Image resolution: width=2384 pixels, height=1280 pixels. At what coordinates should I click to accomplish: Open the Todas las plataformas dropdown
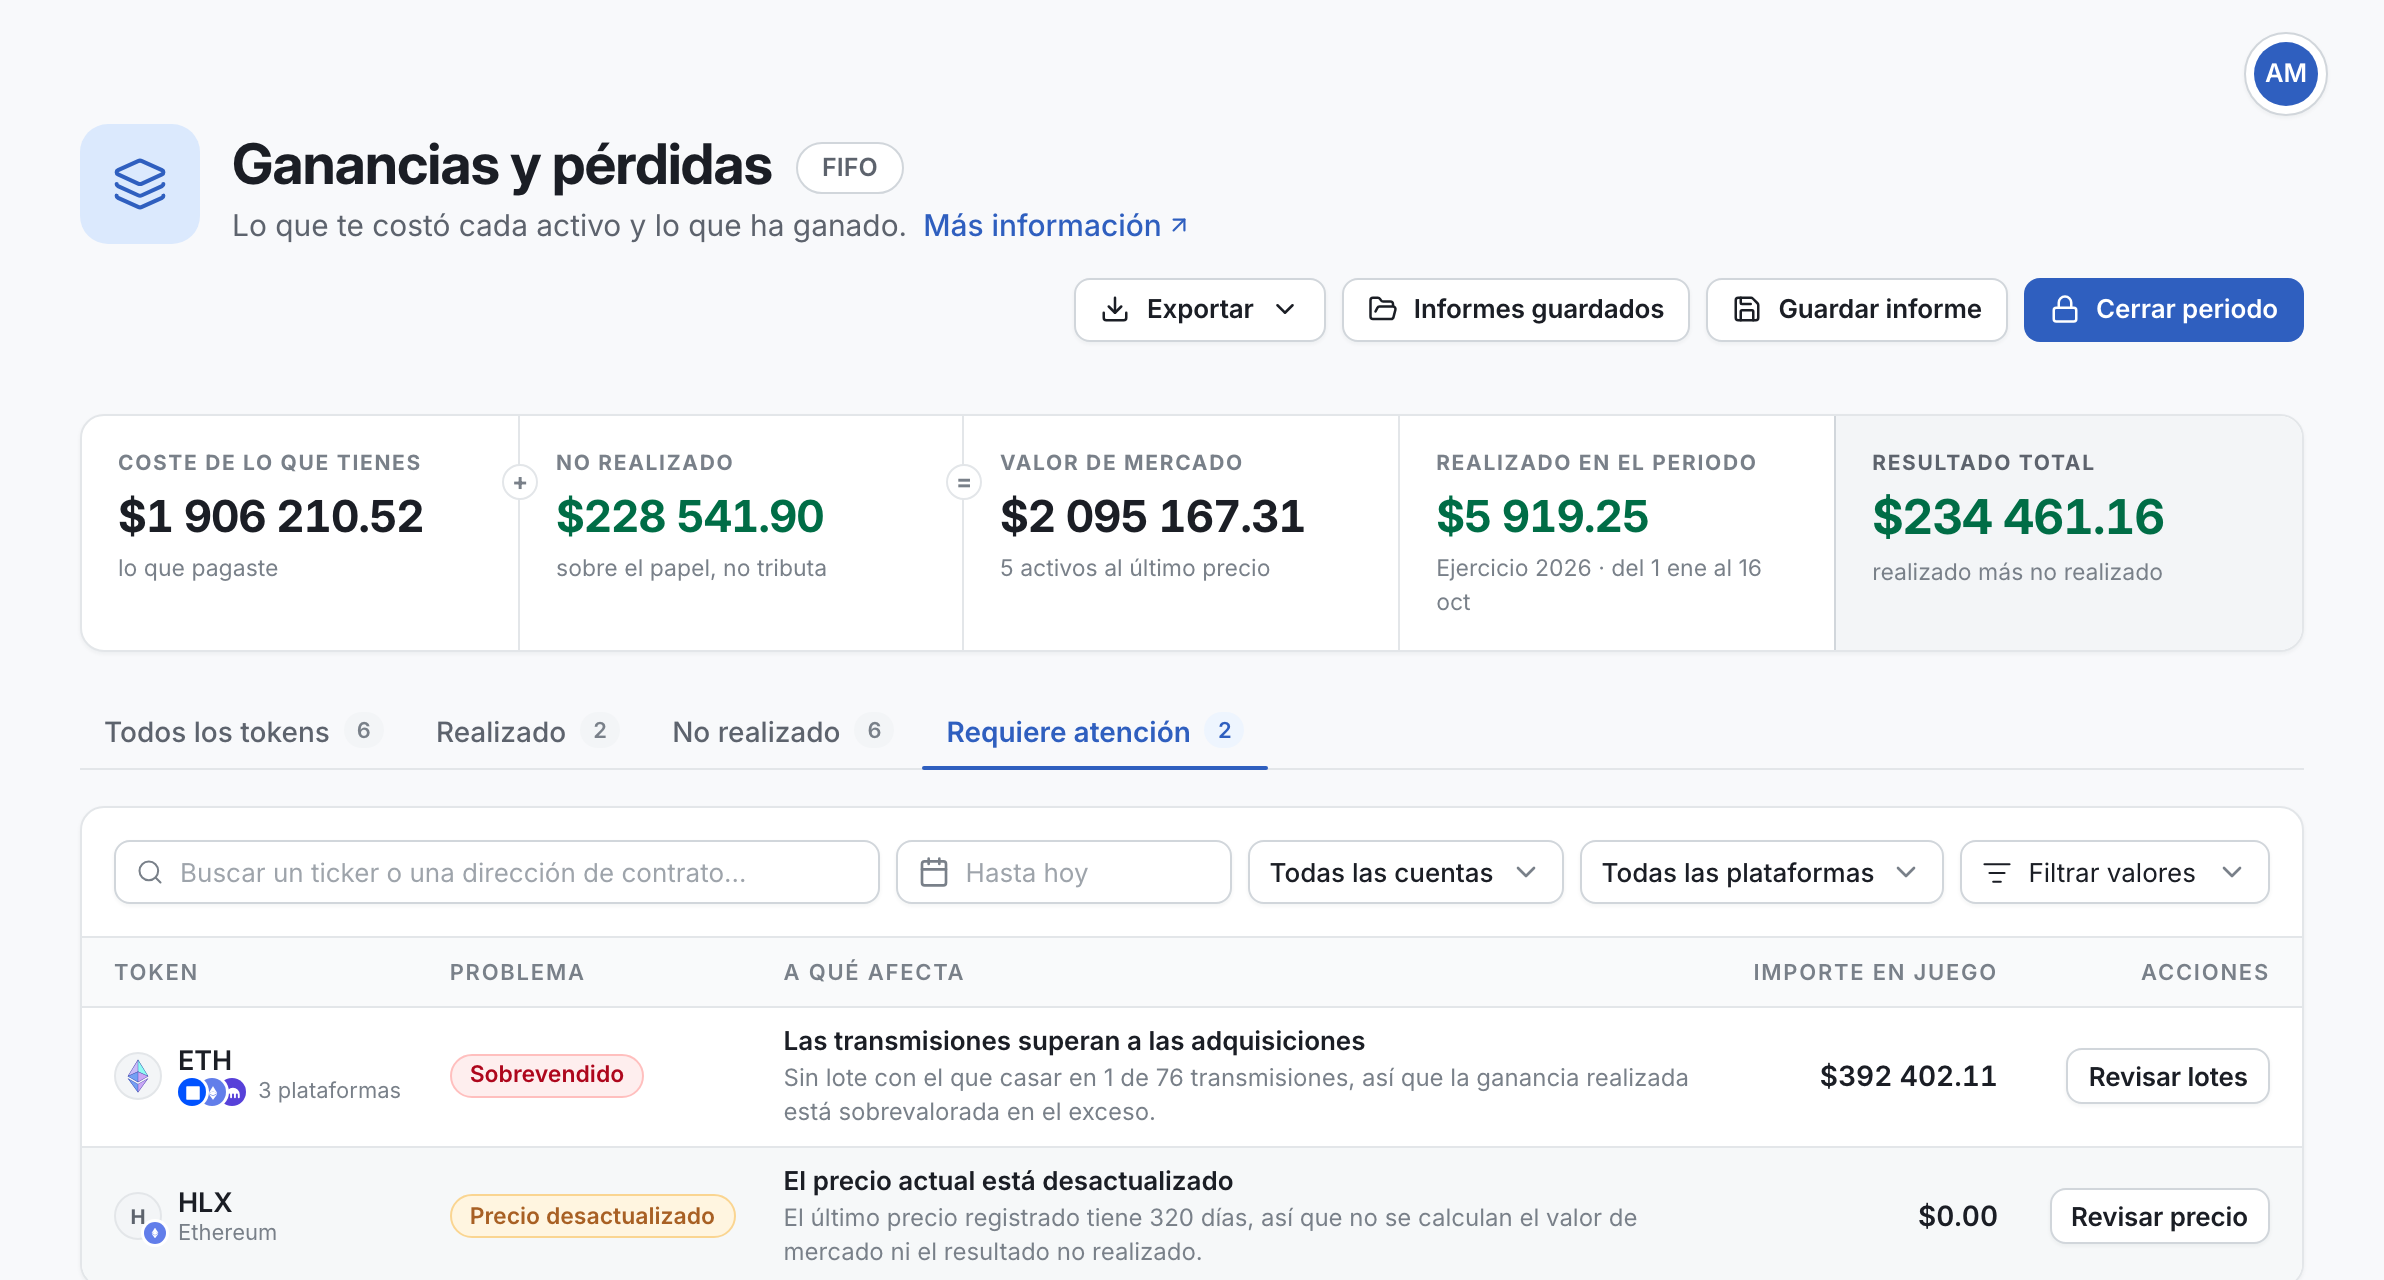(1761, 872)
